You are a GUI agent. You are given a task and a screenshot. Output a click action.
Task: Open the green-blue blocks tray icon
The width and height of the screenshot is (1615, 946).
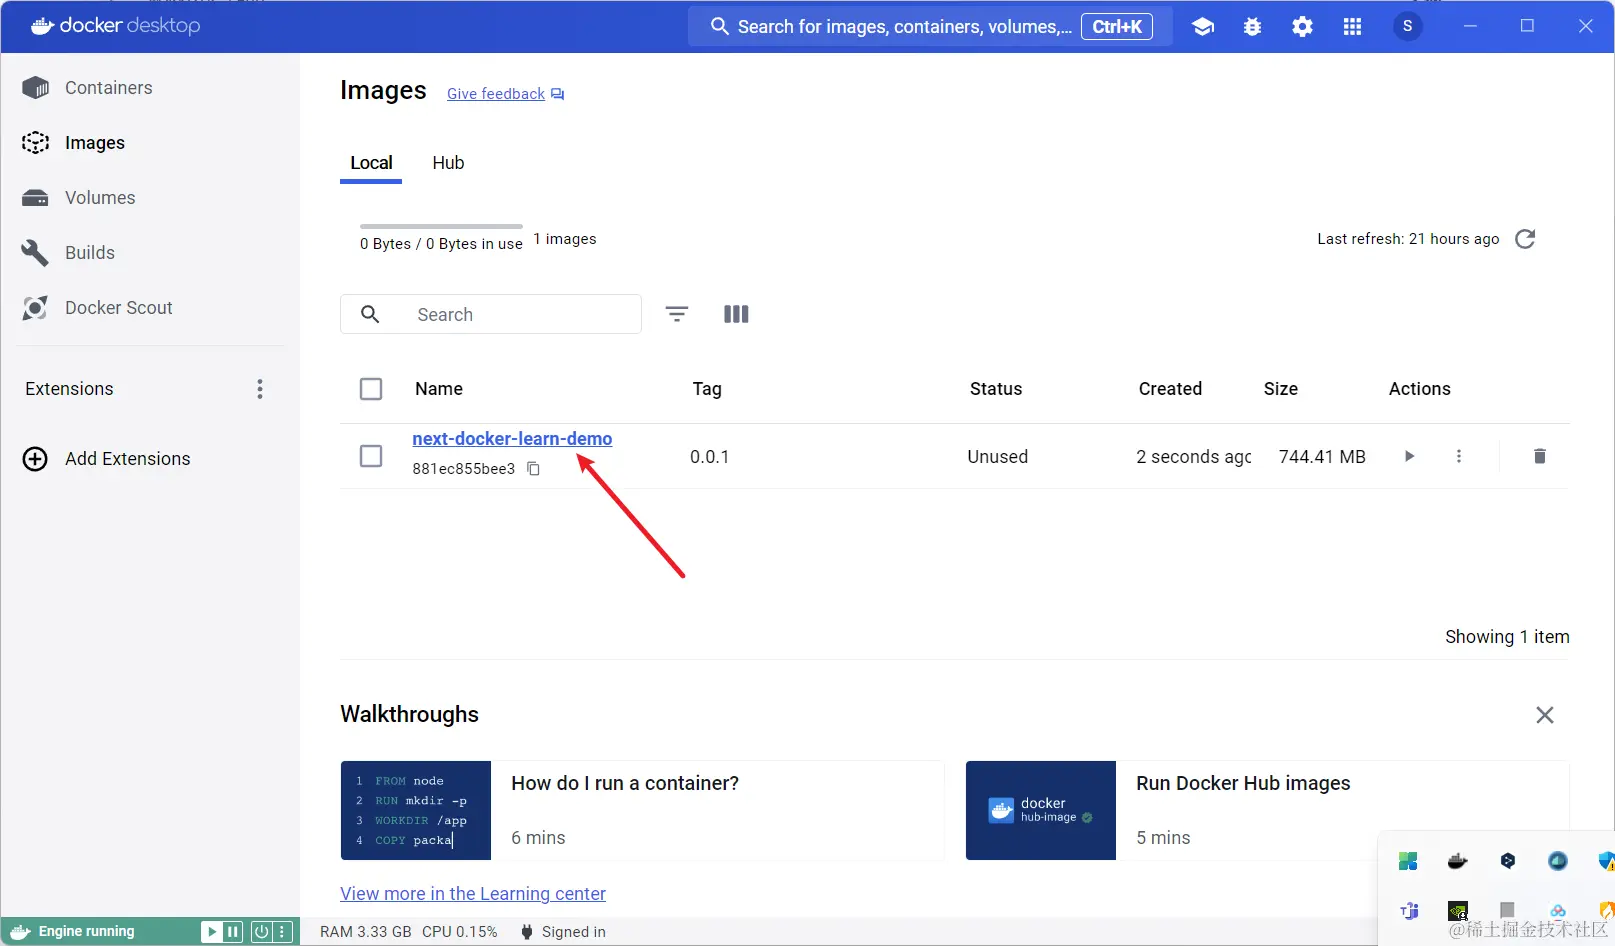point(1408,861)
